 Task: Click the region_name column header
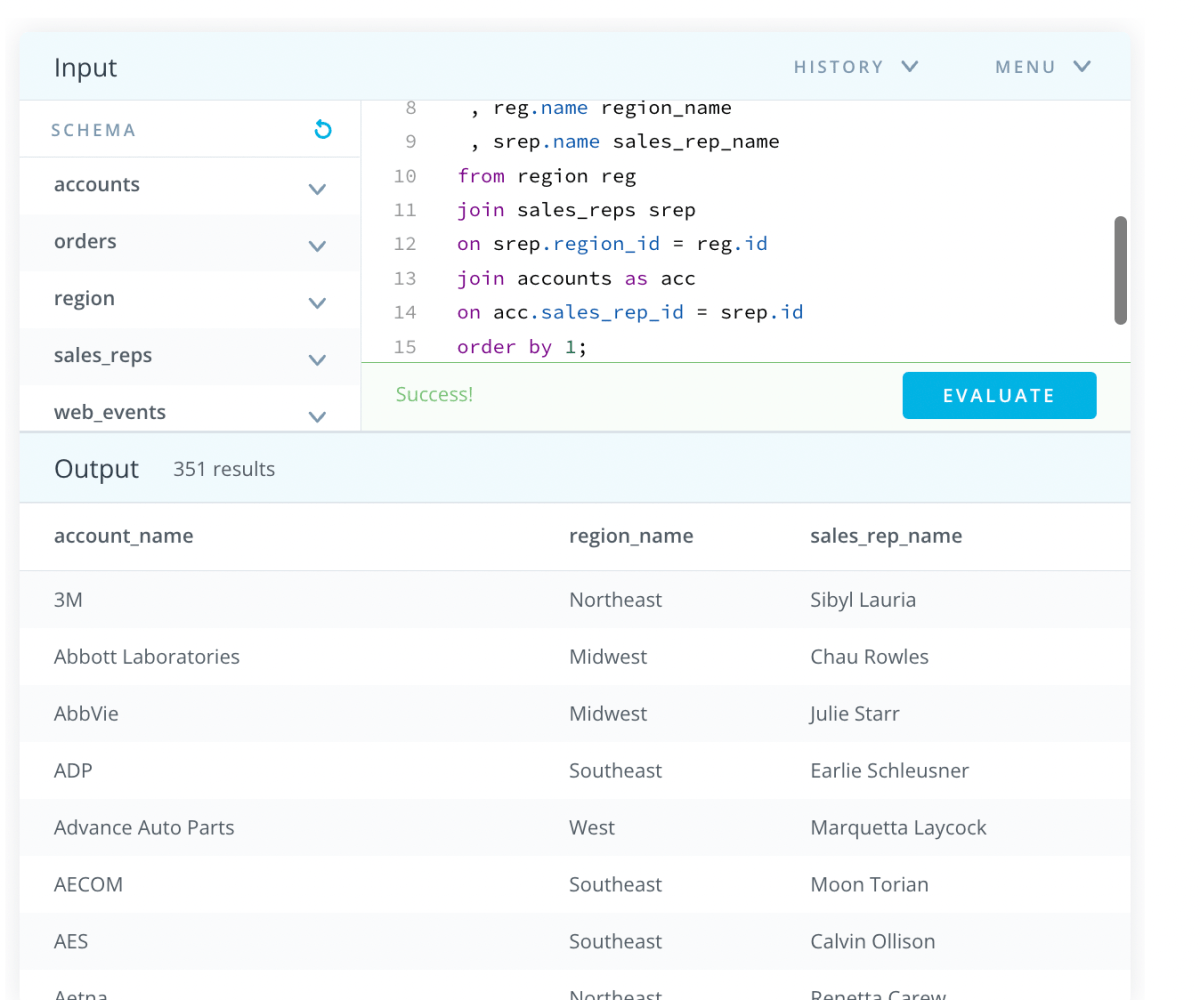[631, 536]
